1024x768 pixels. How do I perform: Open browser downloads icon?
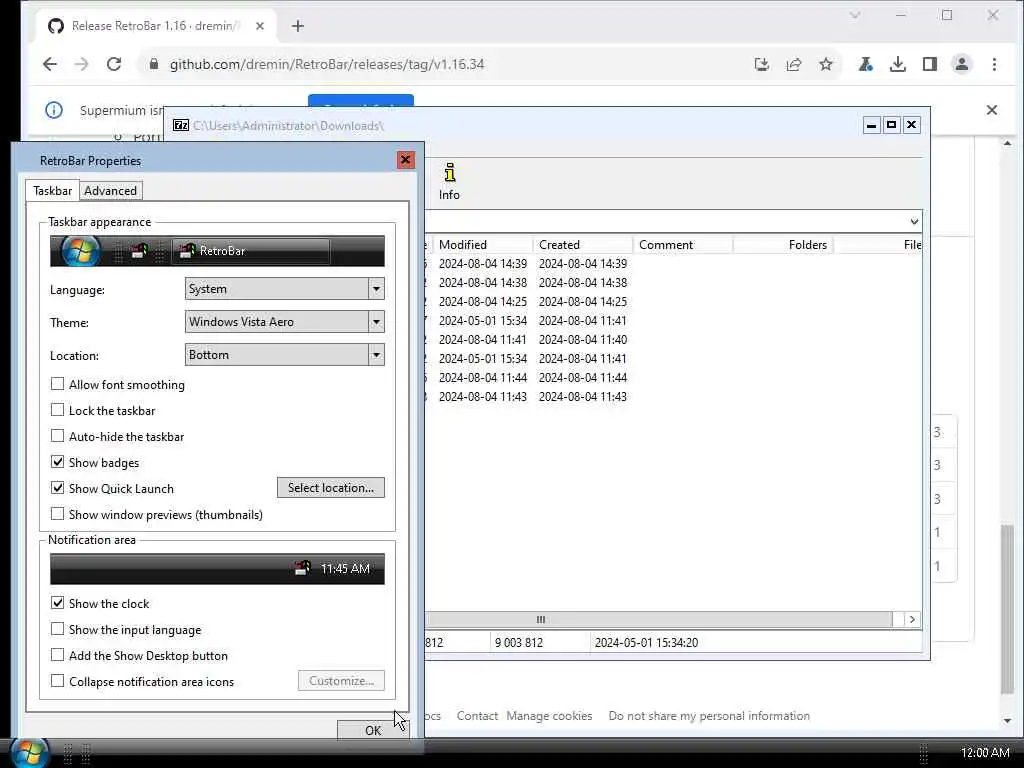click(898, 64)
